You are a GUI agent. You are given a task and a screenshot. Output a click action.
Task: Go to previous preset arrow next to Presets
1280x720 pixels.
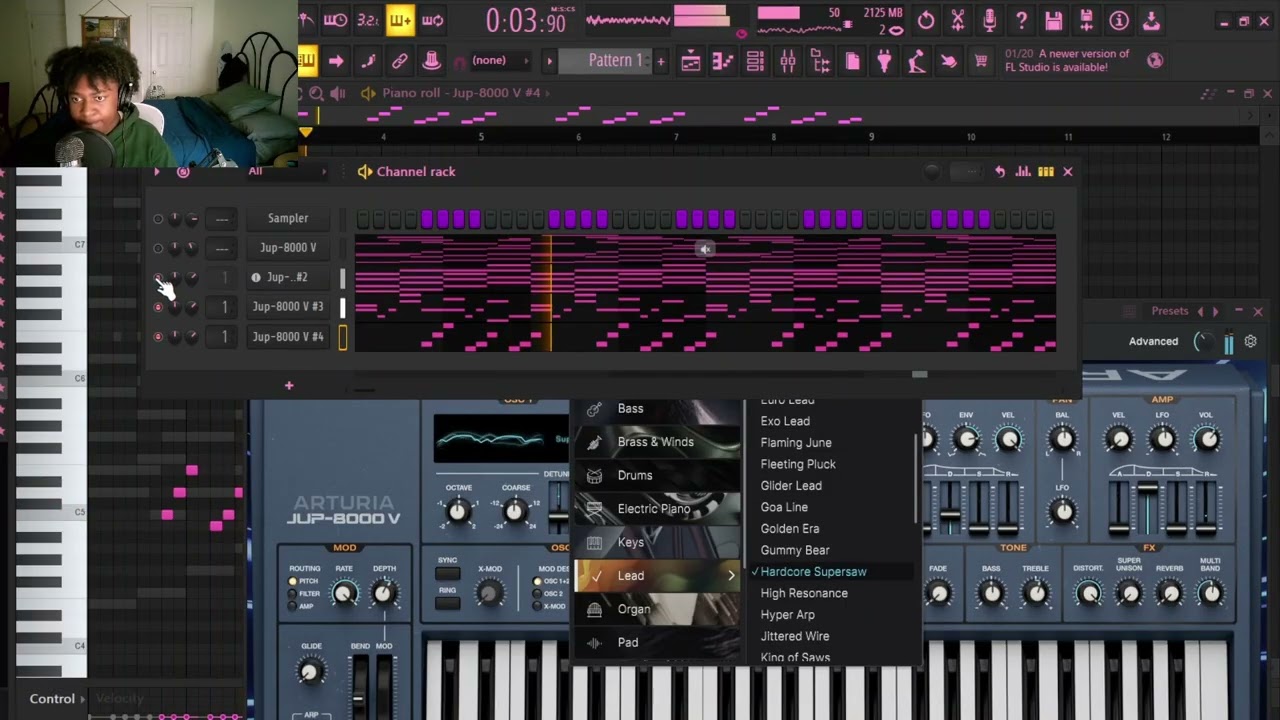pyautogui.click(x=1201, y=312)
